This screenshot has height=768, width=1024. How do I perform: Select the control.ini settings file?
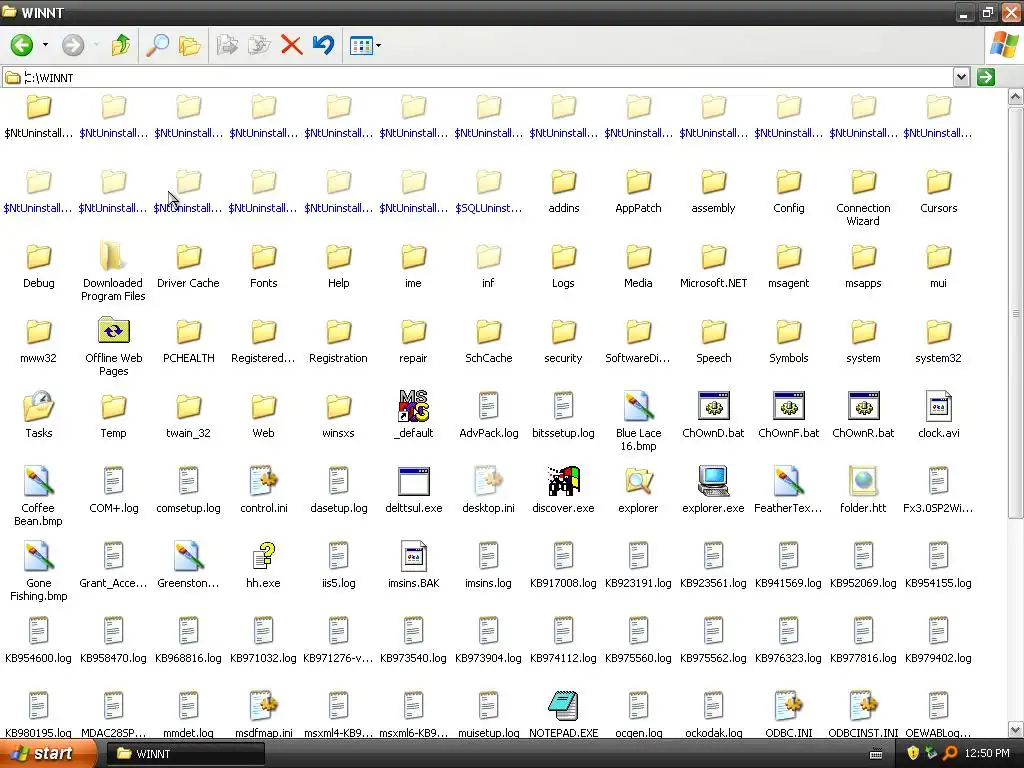263,490
